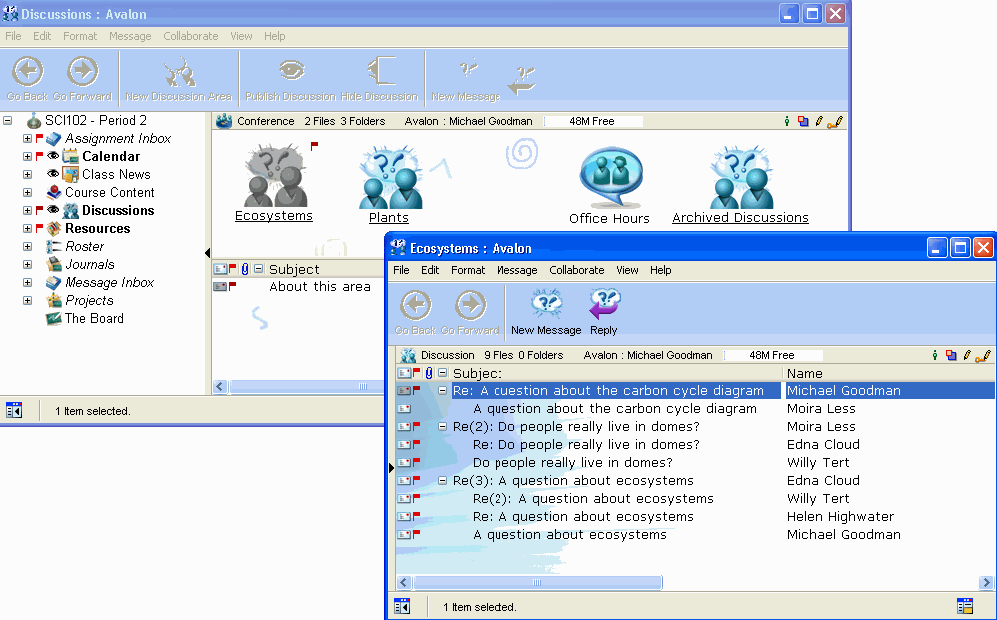997x620 pixels.
Task: Toggle the eye icon beside Class News
Action: [53, 174]
